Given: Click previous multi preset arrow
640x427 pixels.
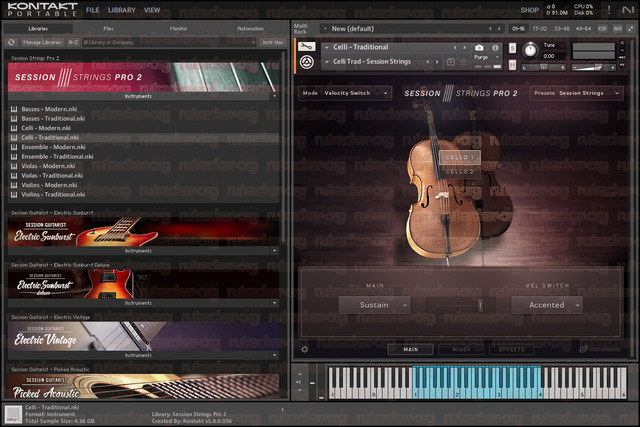Looking at the screenshot, I should coord(490,29).
